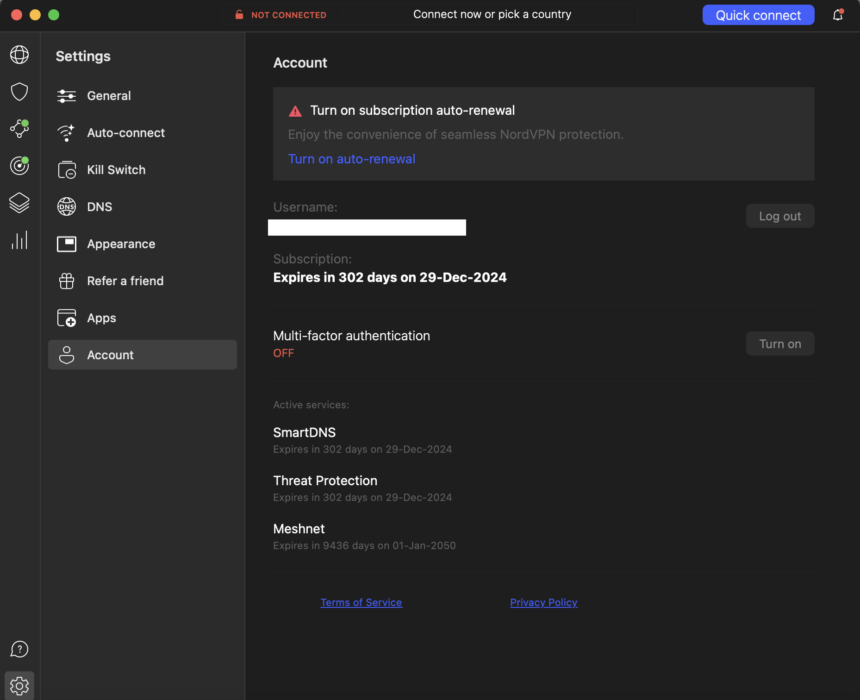Open the VPN servers globe icon
The width and height of the screenshot is (860, 700).
[x=19, y=55]
